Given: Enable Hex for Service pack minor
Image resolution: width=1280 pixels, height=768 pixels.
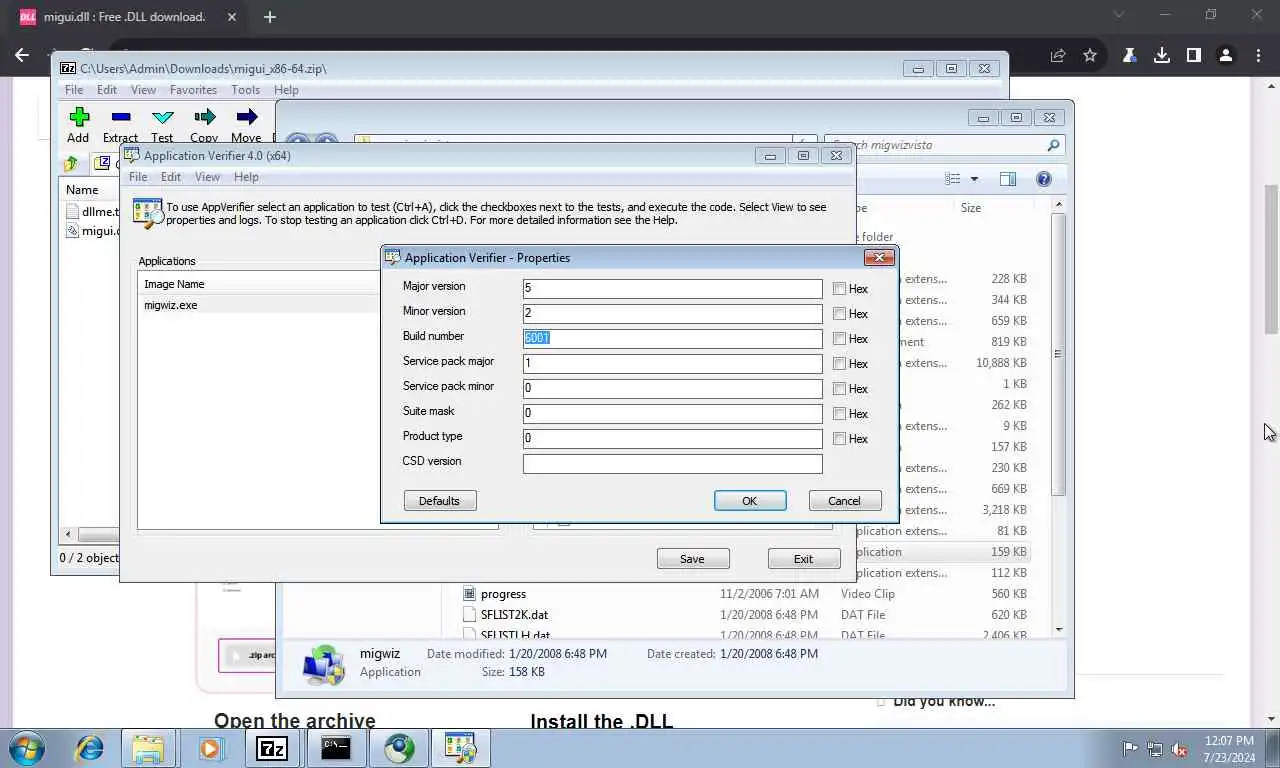Looking at the screenshot, I should (839, 389).
